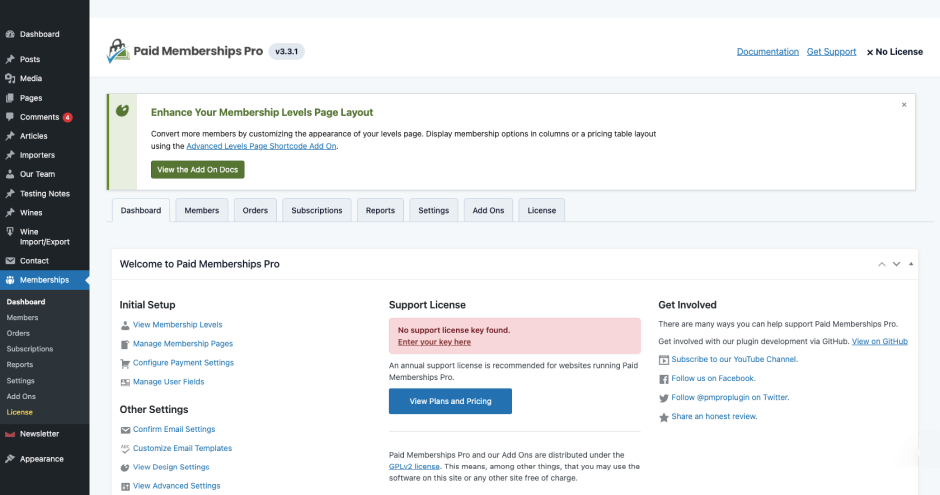Open the View on GitHub link
This screenshot has height=495, width=940.
coord(879,342)
